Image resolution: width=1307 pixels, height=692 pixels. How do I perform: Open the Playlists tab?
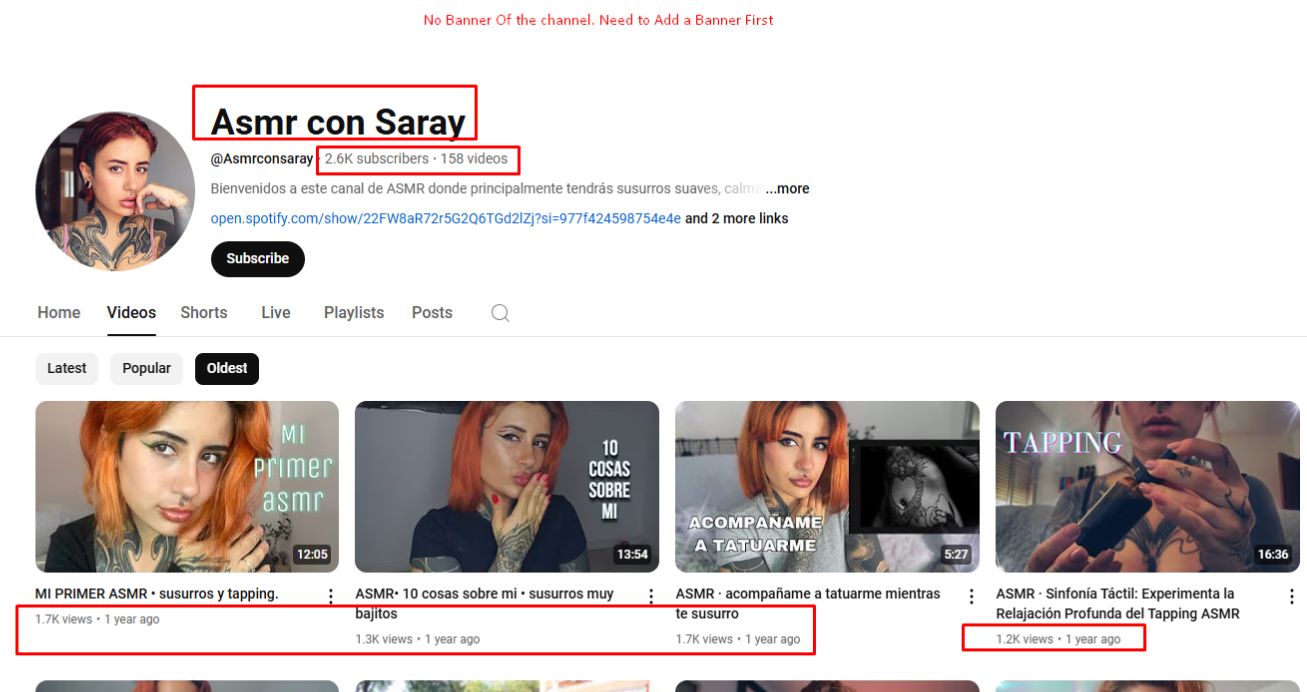pyautogui.click(x=354, y=313)
